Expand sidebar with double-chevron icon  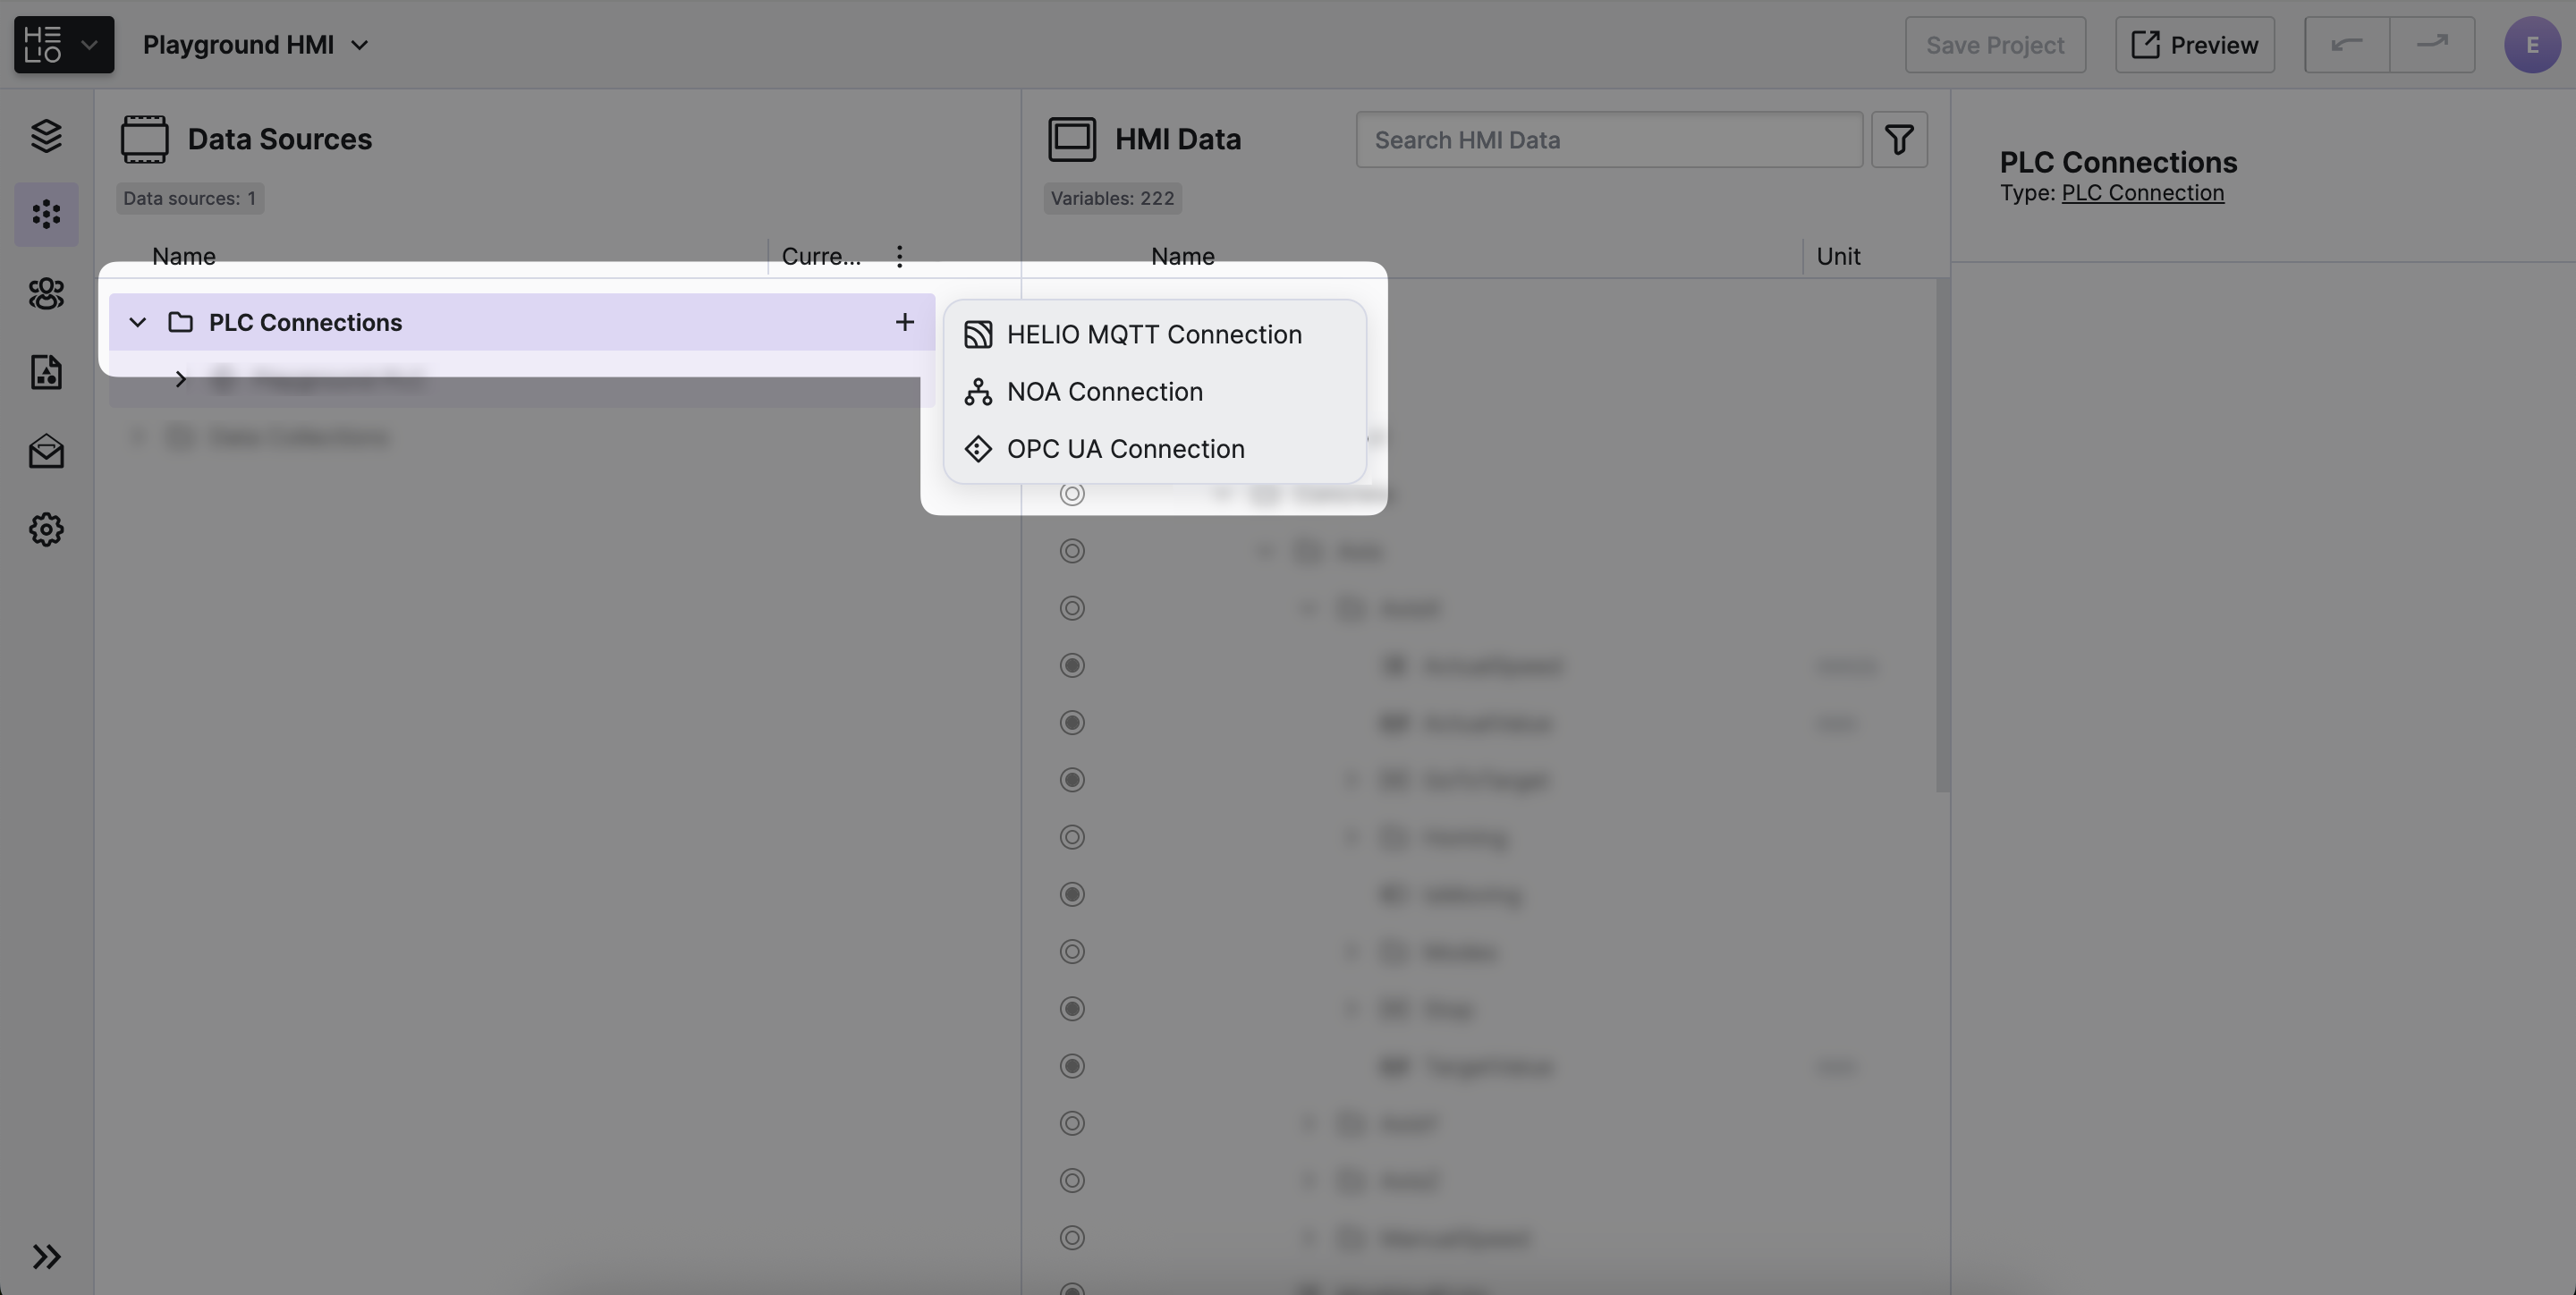pos(46,1256)
